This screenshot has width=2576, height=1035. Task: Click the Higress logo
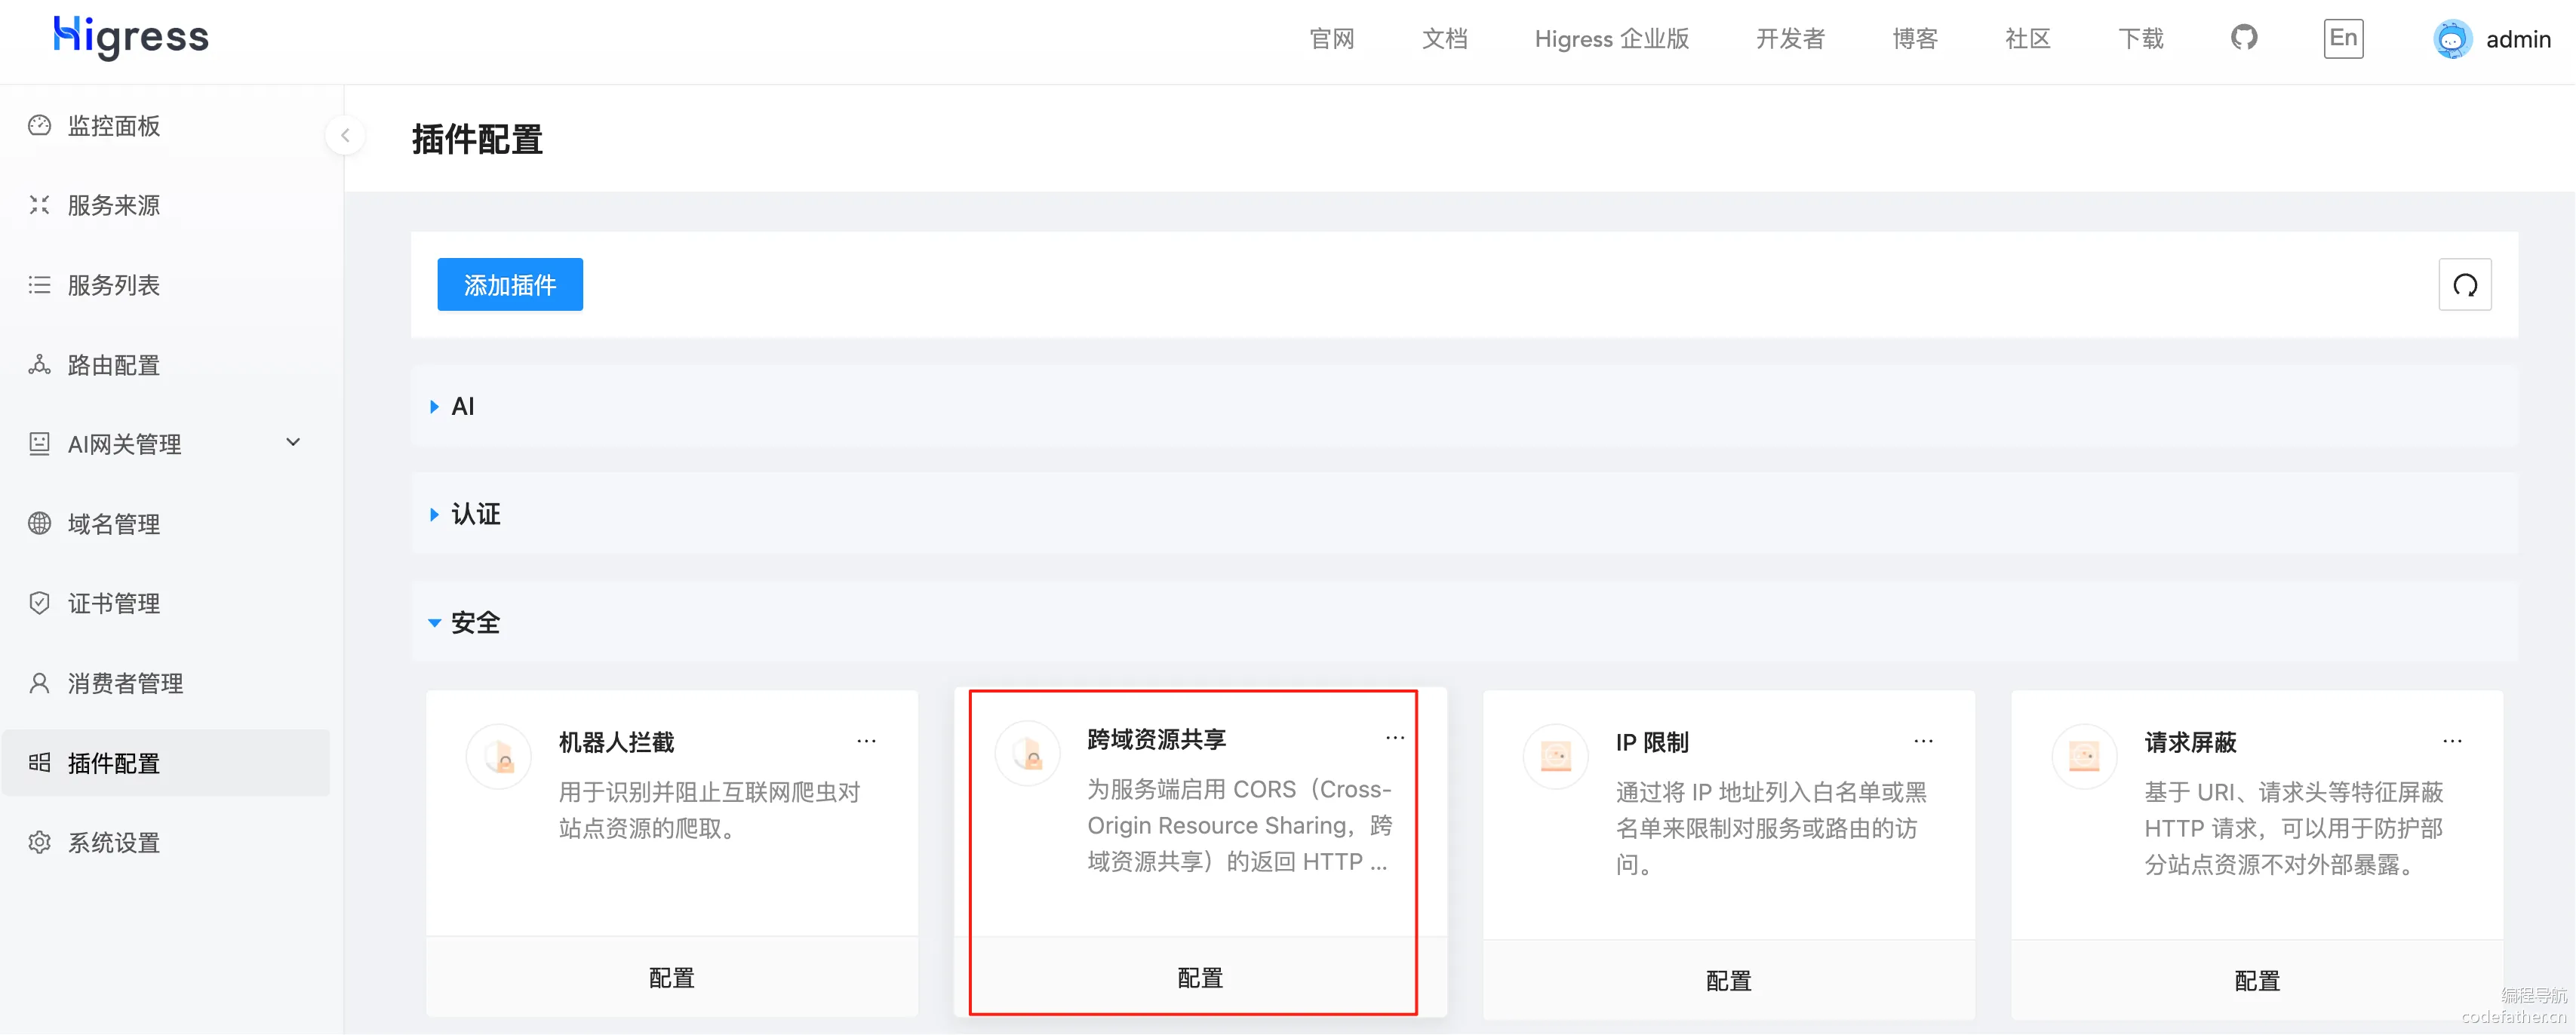(131, 37)
